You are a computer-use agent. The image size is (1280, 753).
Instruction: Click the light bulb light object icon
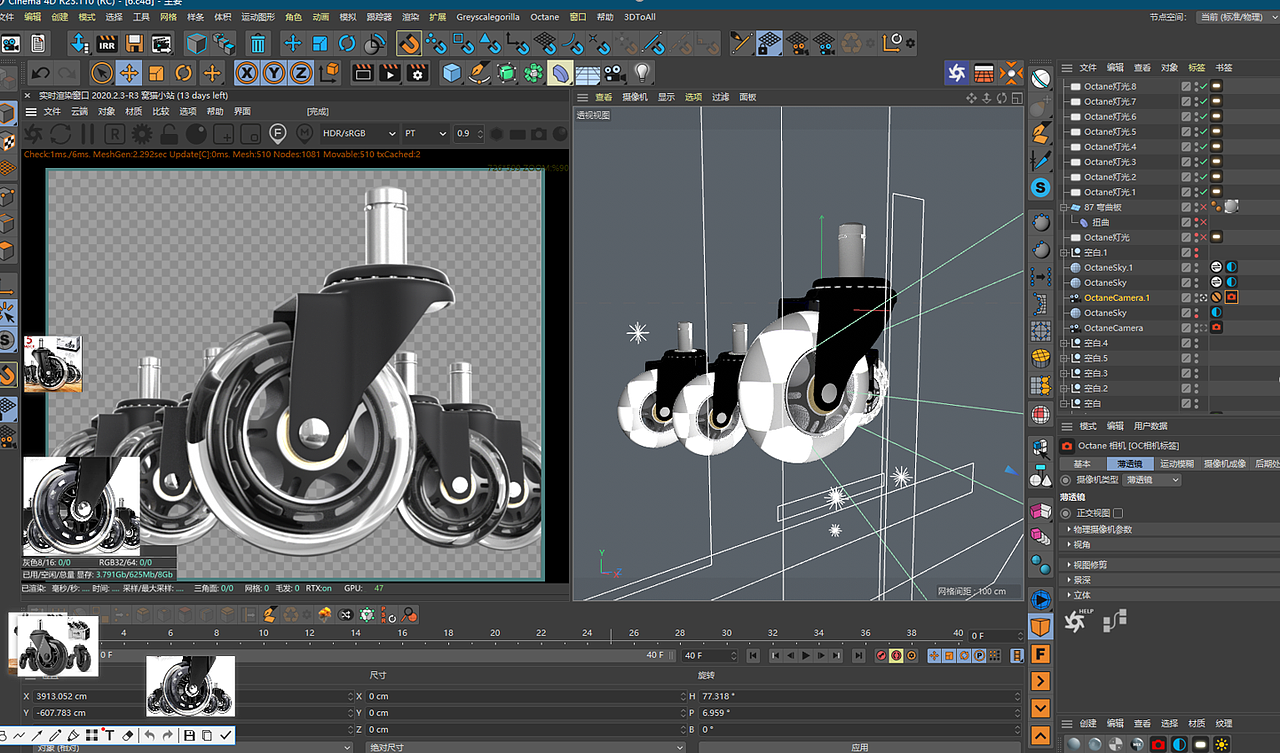642,73
